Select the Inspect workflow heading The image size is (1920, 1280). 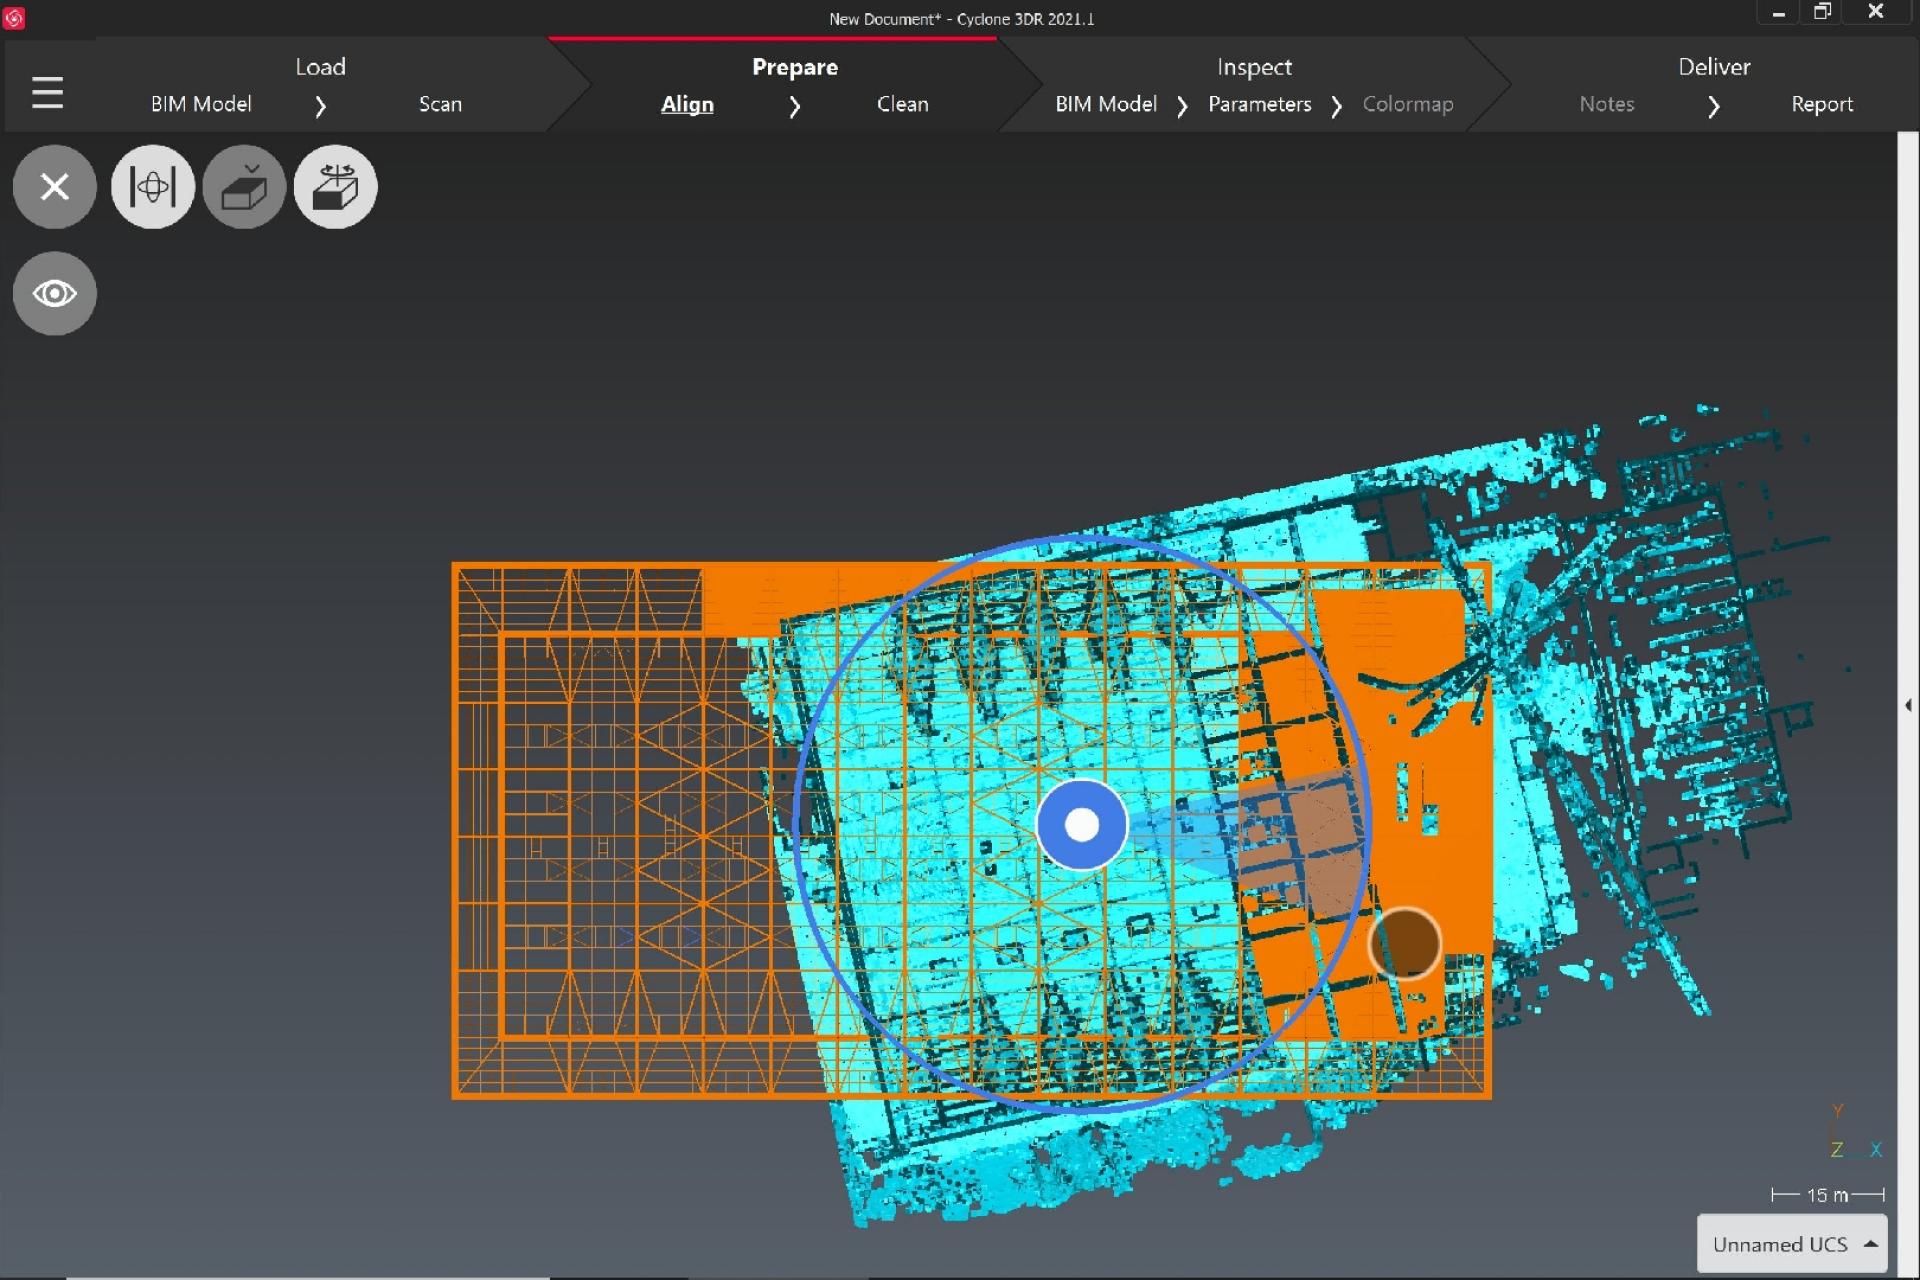click(1254, 67)
